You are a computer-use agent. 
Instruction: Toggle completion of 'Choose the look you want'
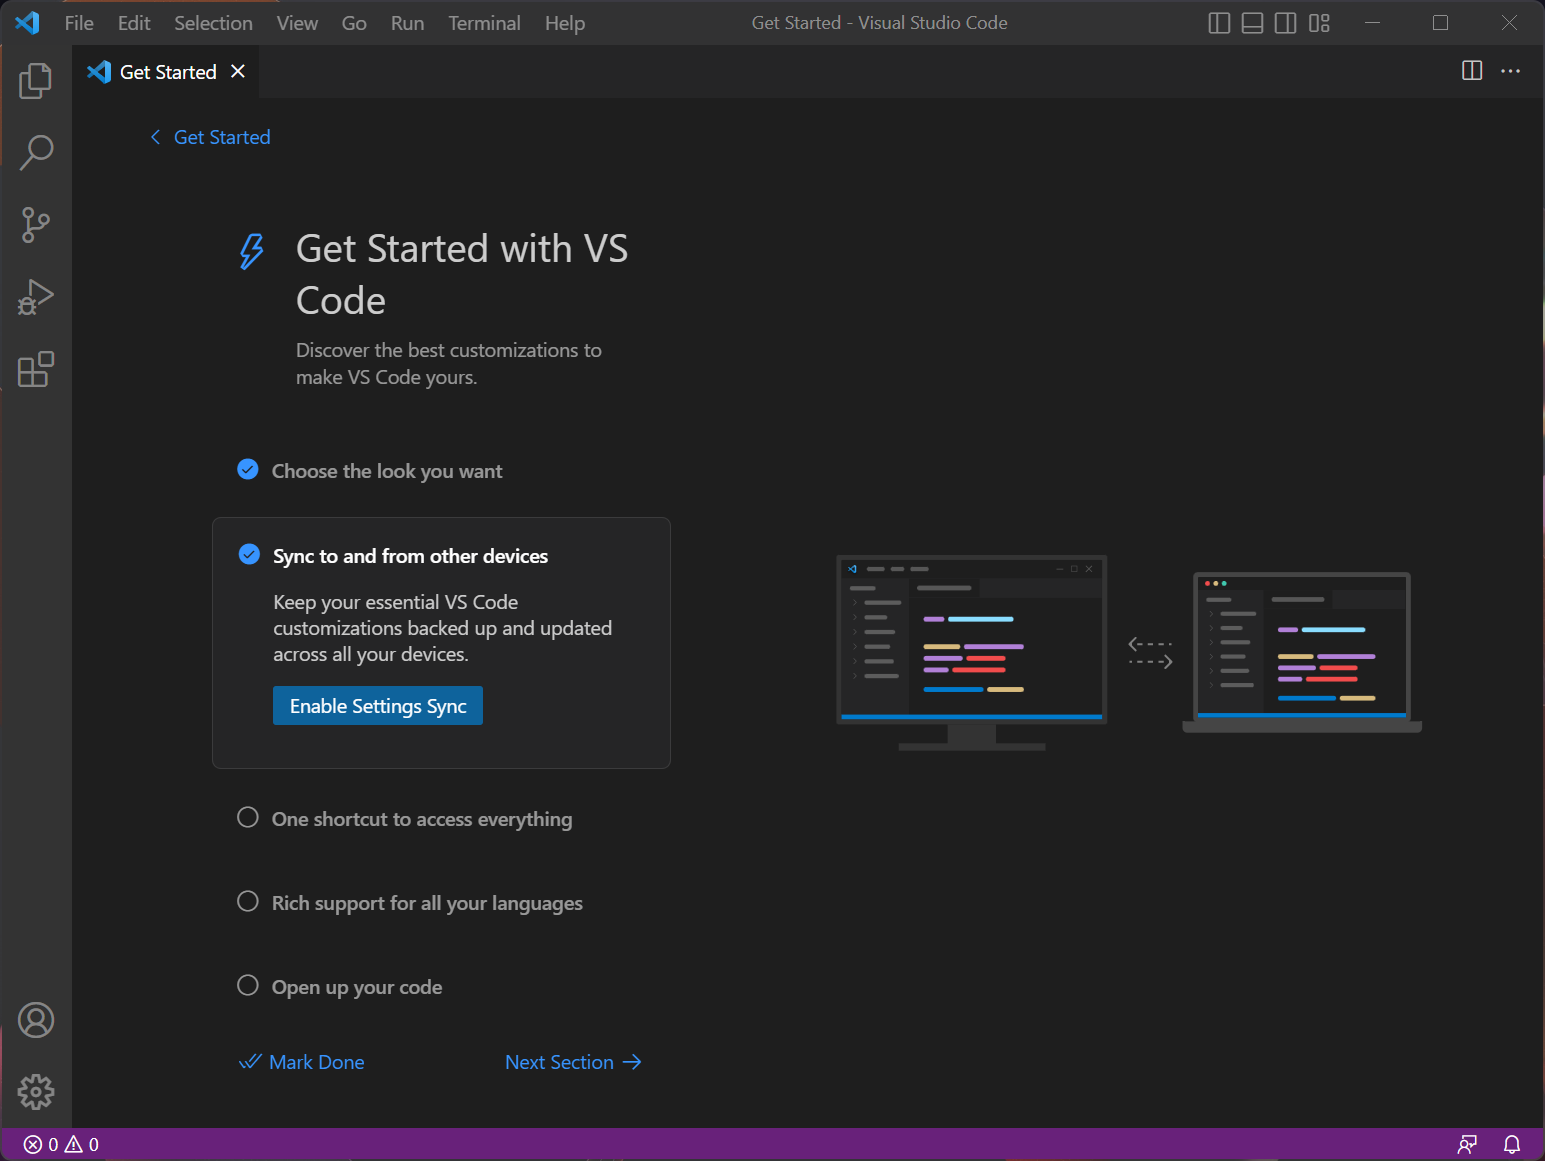(248, 469)
